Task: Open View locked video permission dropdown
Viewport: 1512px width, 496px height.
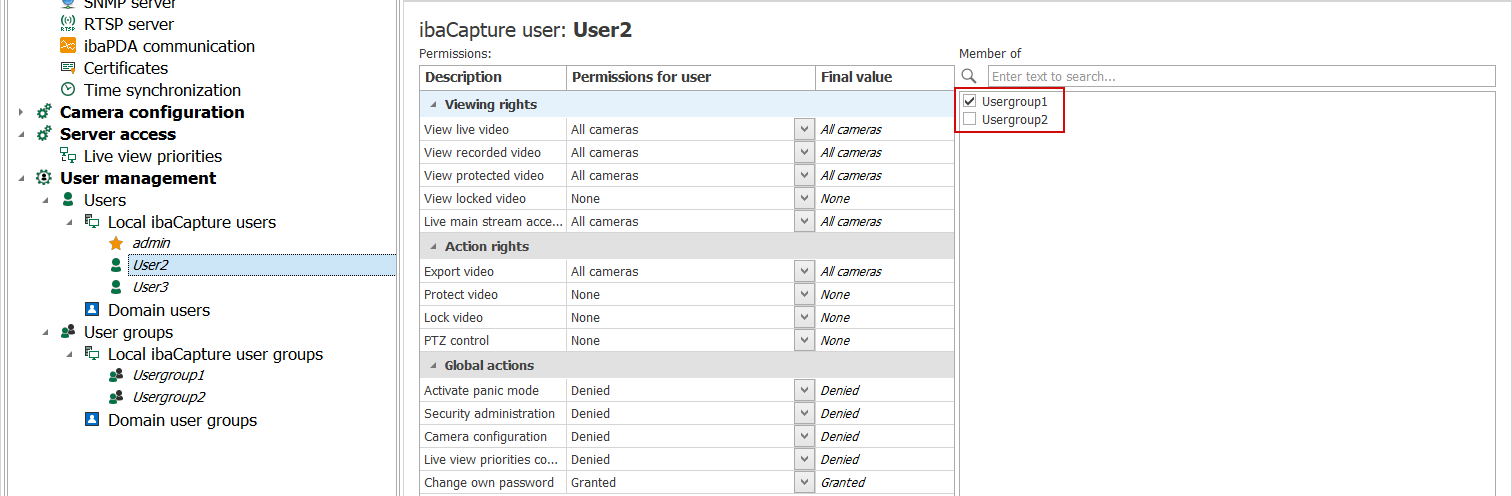Action: pyautogui.click(x=804, y=198)
